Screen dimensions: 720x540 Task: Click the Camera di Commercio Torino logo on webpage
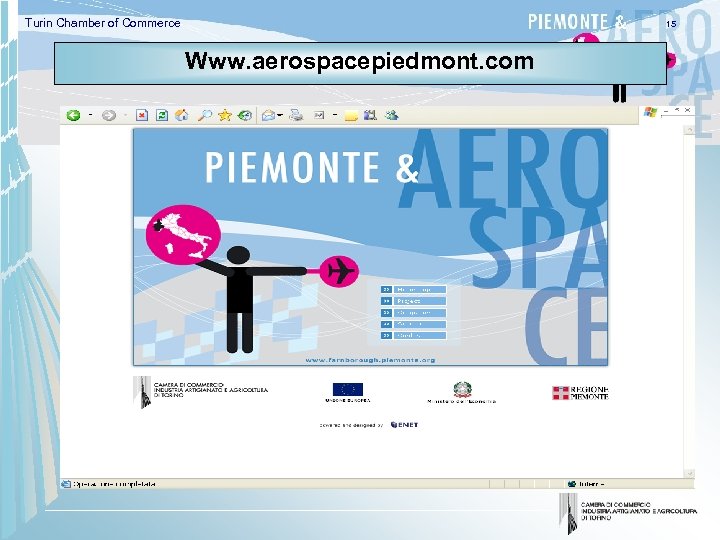[200, 392]
